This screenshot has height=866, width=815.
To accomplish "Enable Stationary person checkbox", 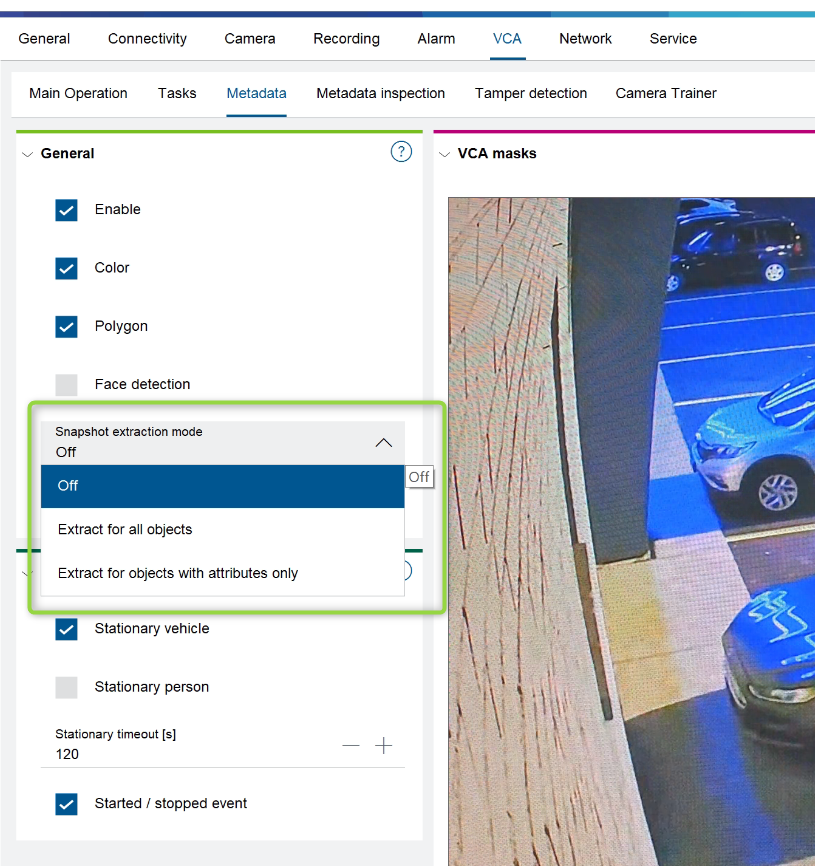I will 66,687.
